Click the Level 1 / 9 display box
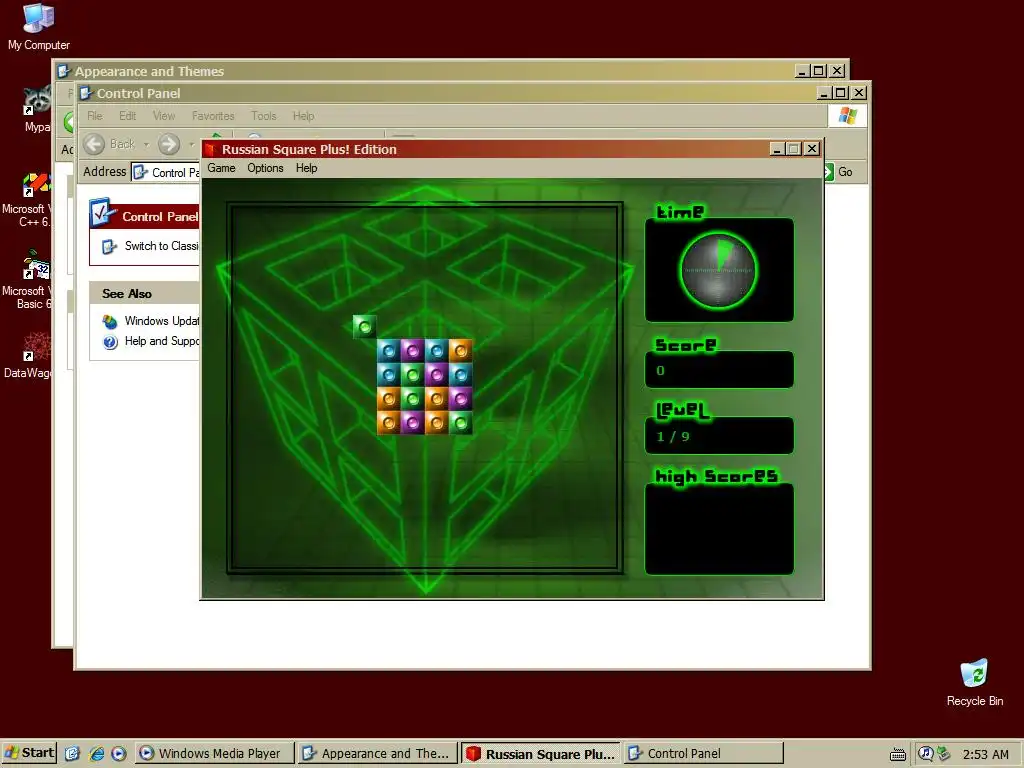 [719, 436]
